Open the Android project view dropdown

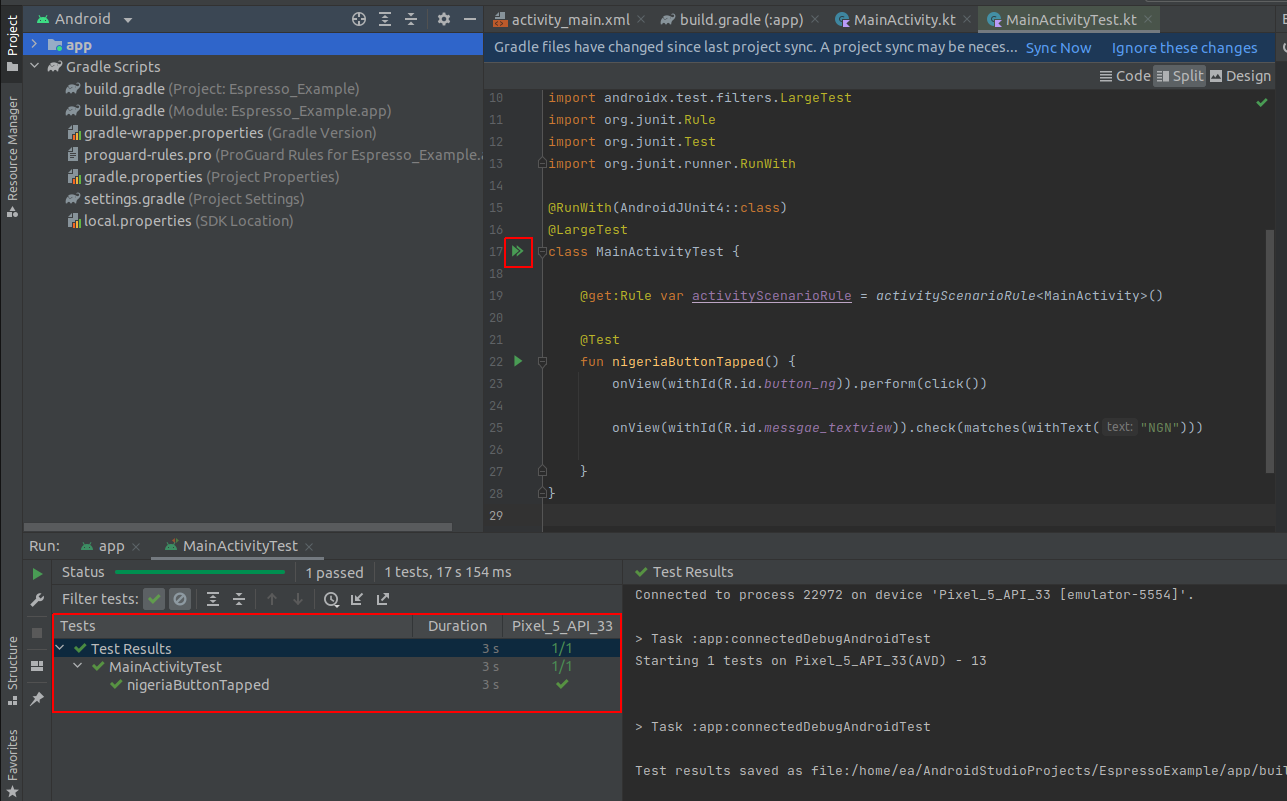pyautogui.click(x=128, y=19)
